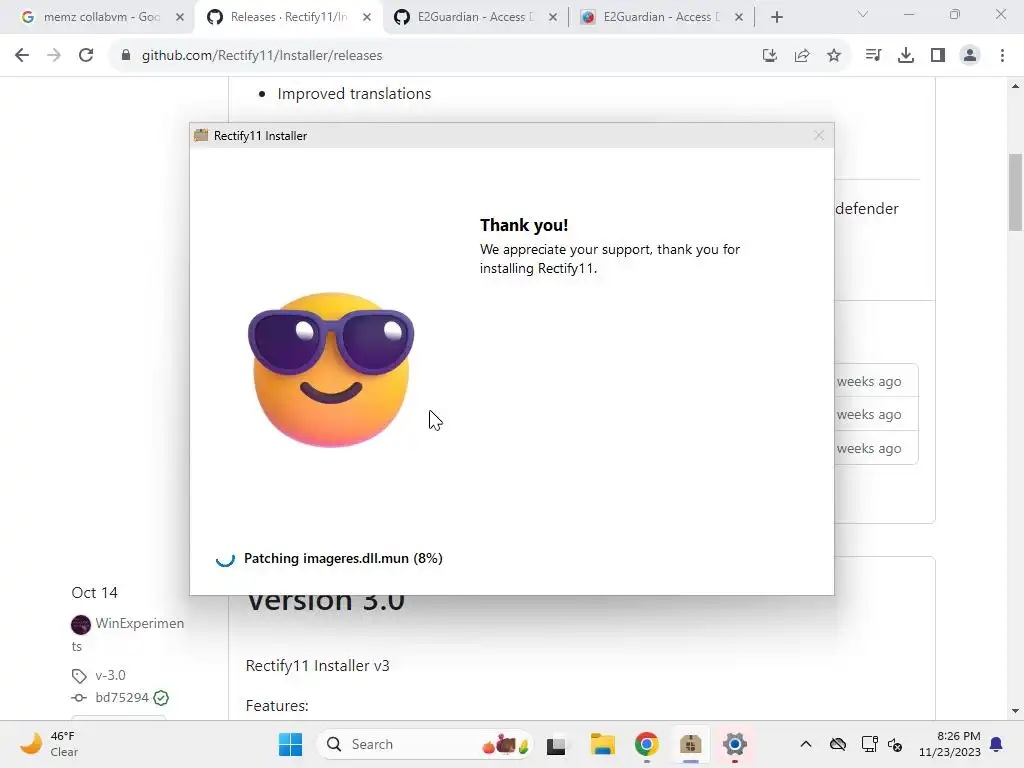Image resolution: width=1024 pixels, height=768 pixels.
Task: Click the commit icon beside bd75294
Action: click(x=79, y=698)
